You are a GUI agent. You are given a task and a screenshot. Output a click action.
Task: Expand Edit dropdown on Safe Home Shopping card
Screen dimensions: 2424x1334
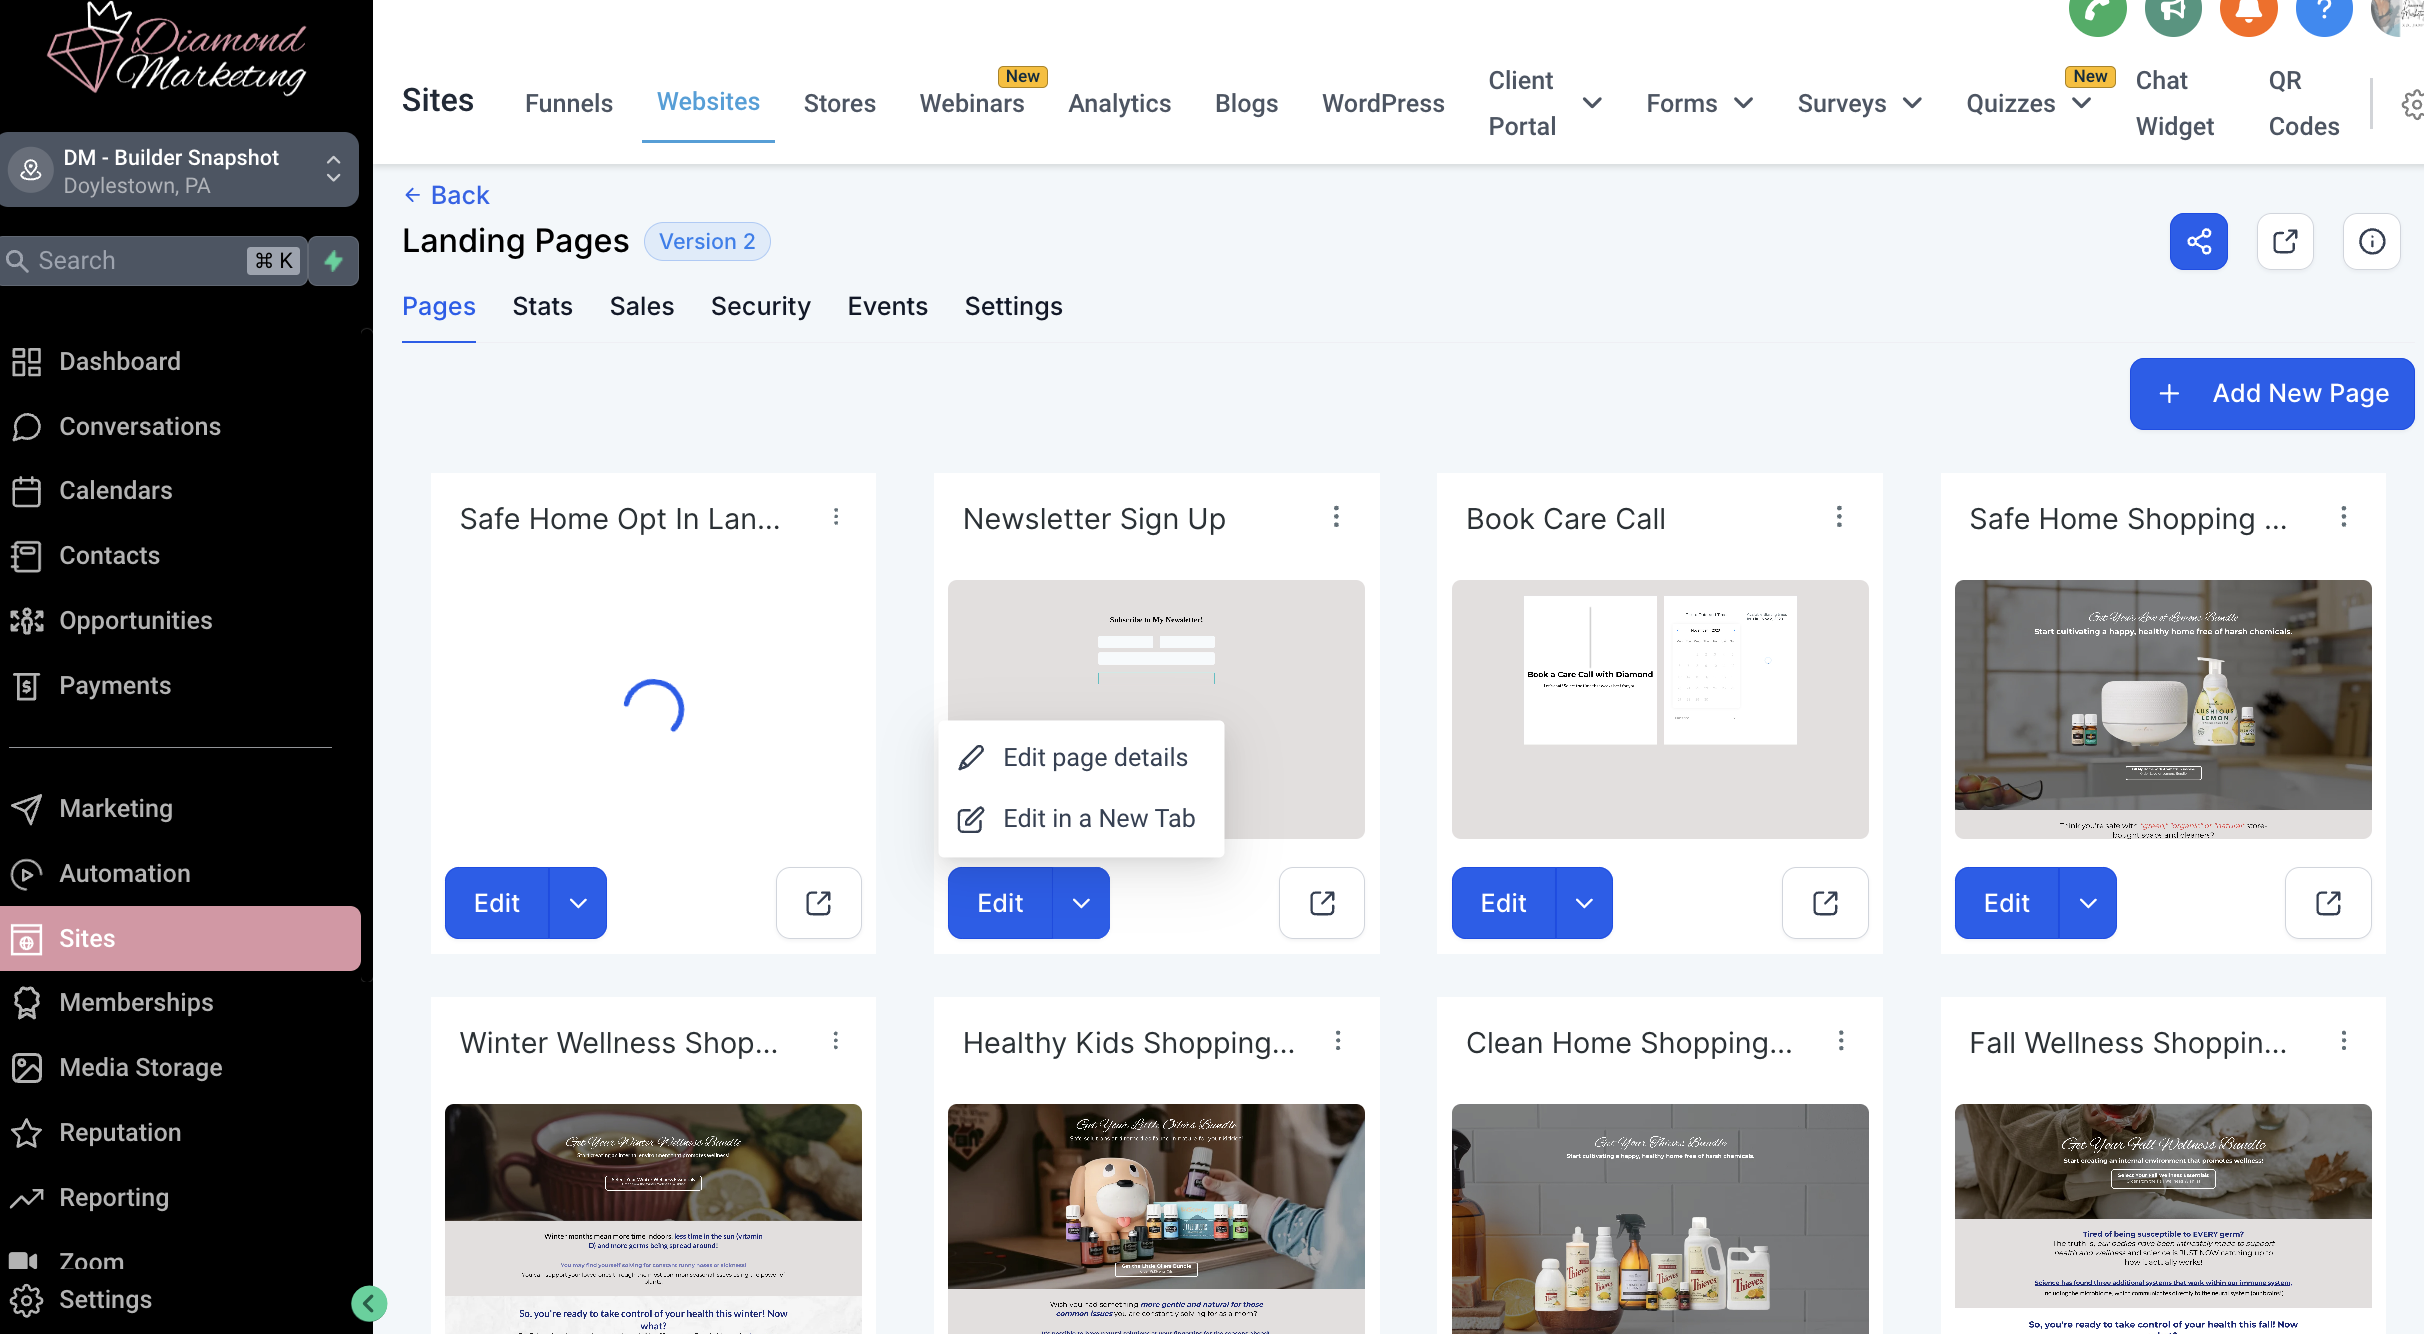coord(2088,903)
